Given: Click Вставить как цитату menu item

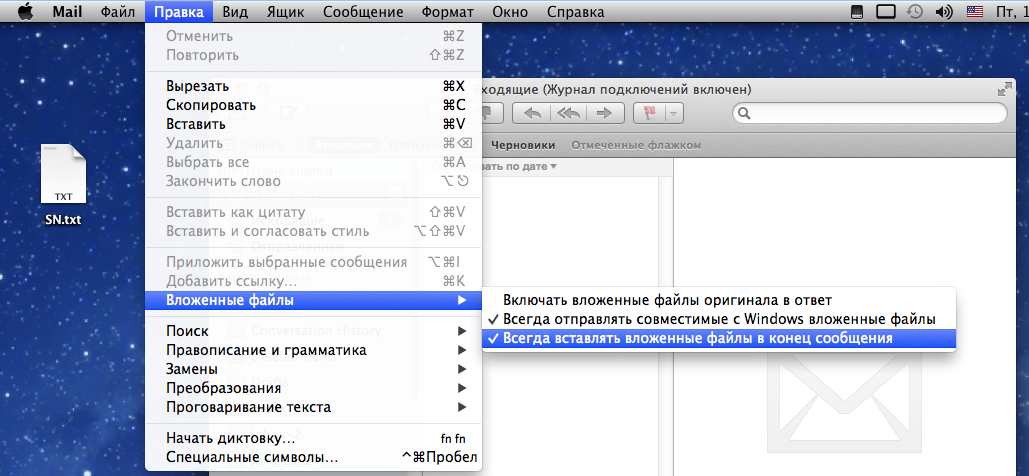Looking at the screenshot, I should pos(314,212).
